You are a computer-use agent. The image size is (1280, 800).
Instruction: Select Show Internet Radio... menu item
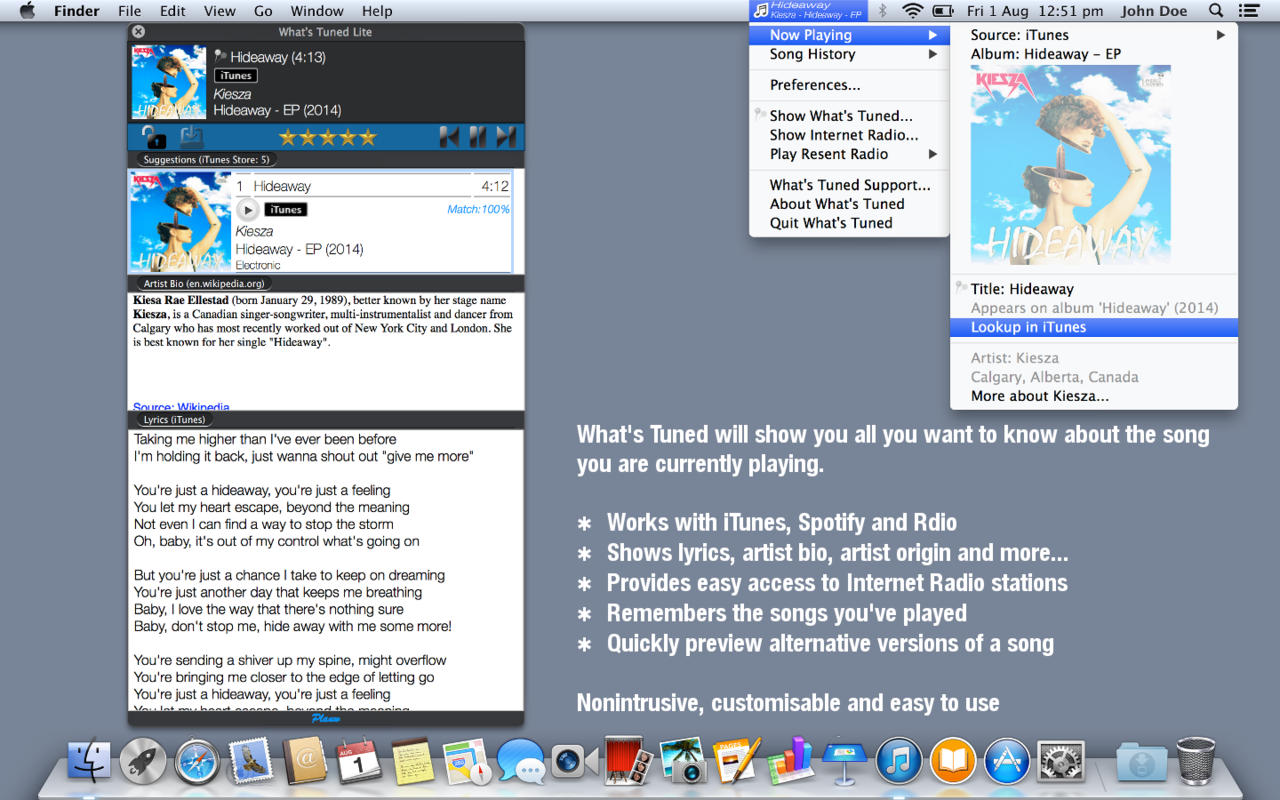tap(843, 135)
